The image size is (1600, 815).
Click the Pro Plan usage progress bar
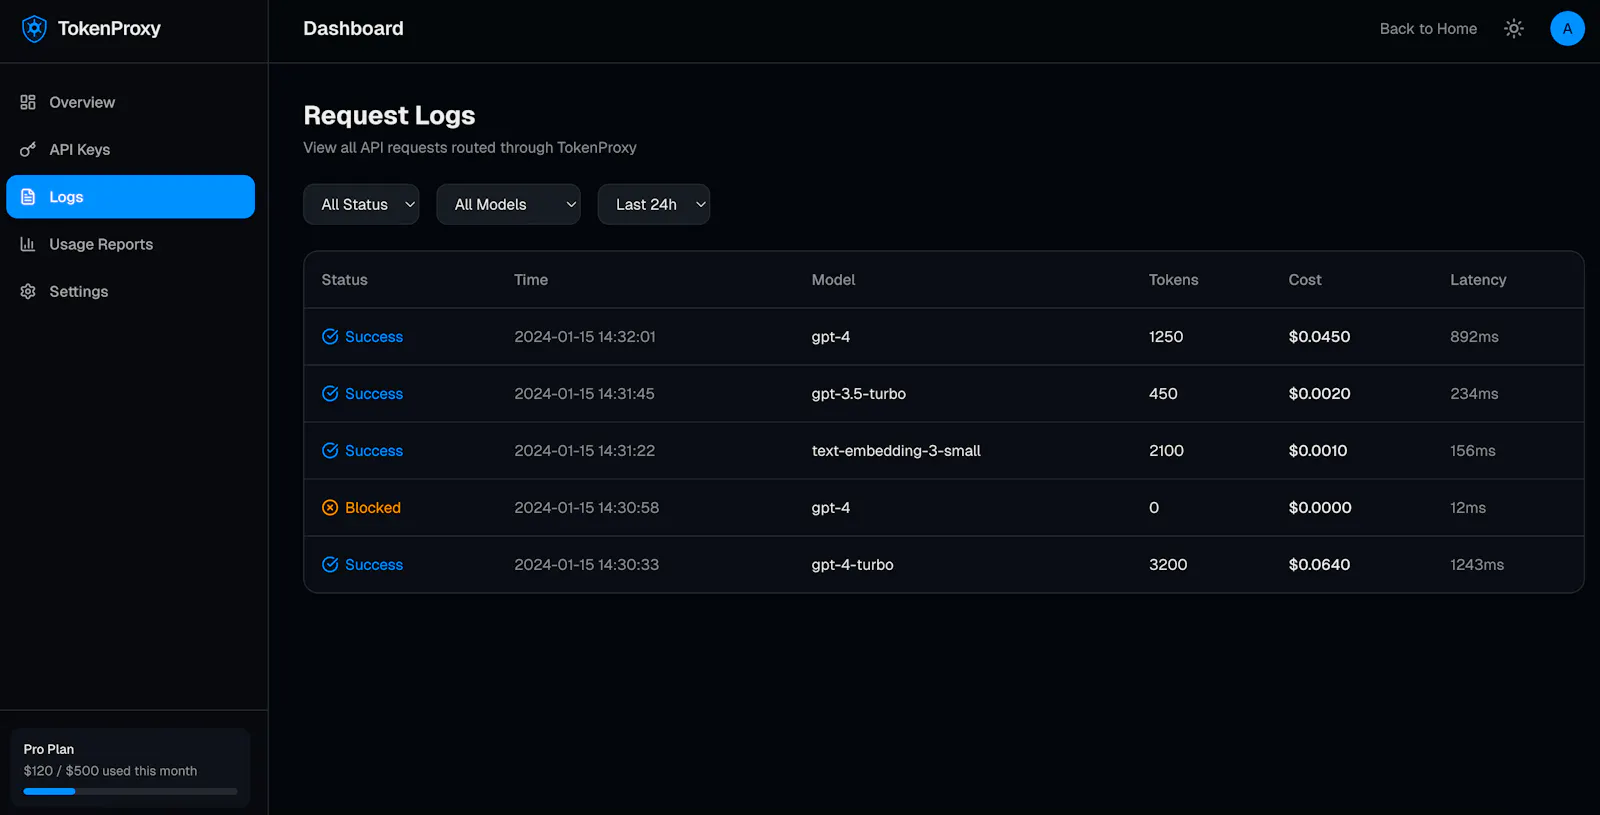(x=131, y=791)
